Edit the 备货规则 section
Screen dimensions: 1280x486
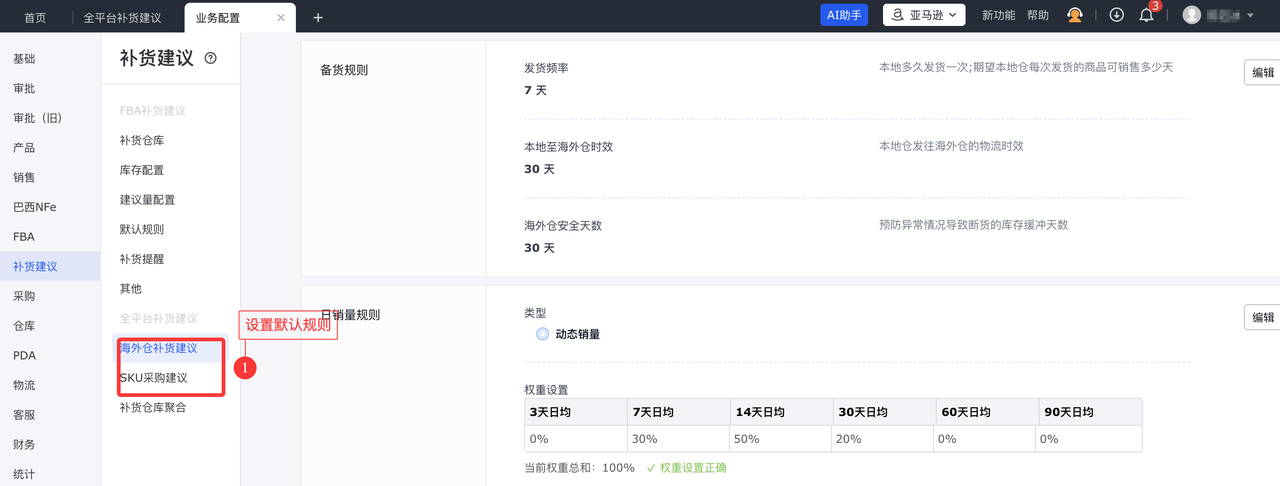[1263, 73]
